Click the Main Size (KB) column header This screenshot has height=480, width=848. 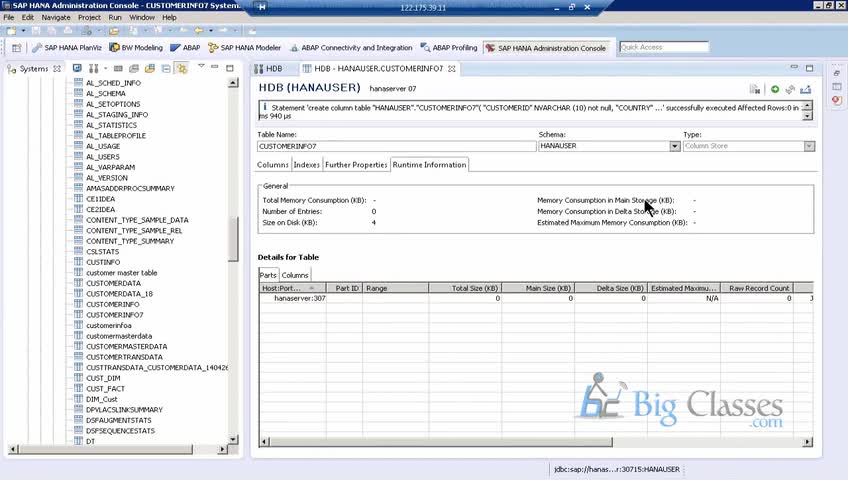pos(538,288)
